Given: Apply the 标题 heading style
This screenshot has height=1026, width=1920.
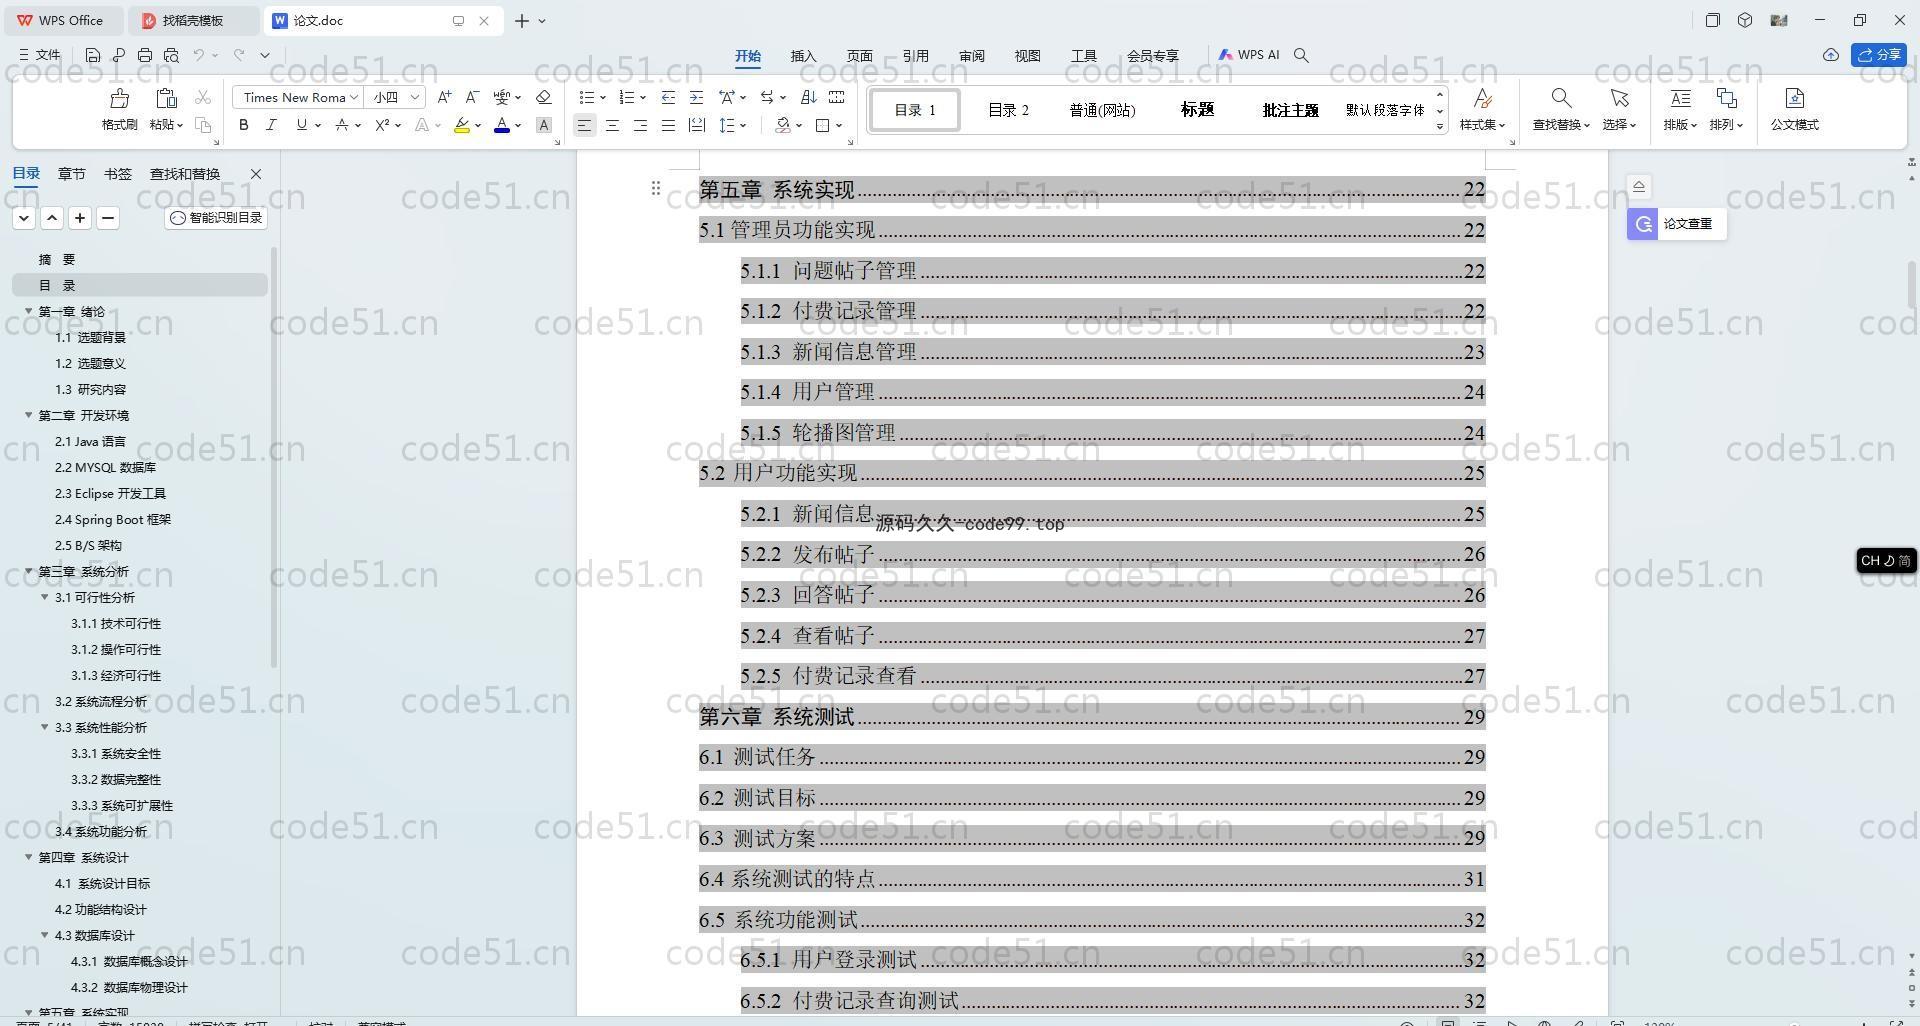Looking at the screenshot, I should [x=1197, y=110].
